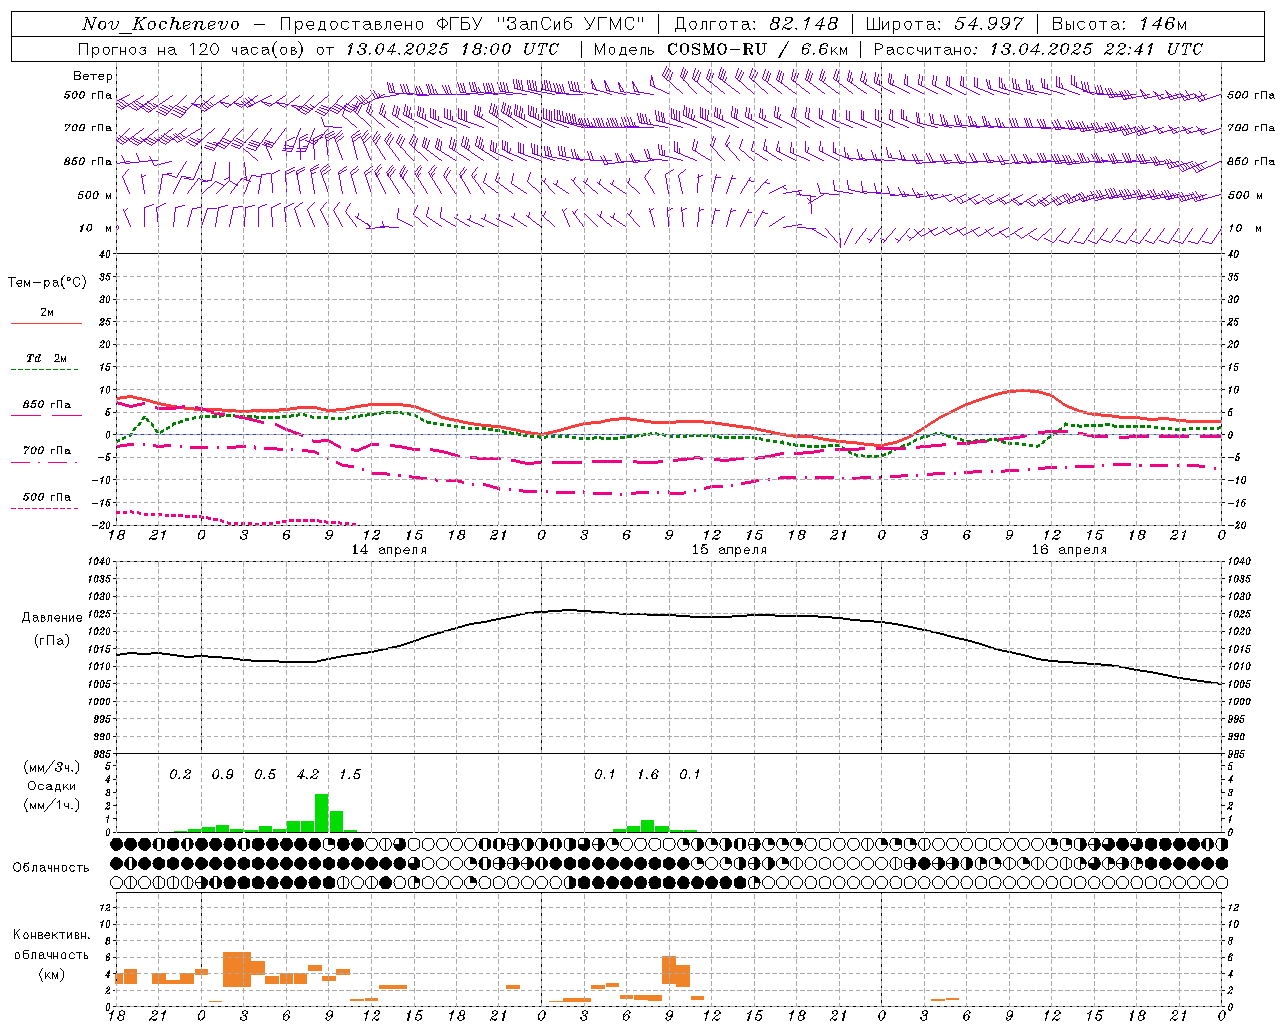This screenshot has width=1280, height=1024.
Task: Select the Тем-ра(°C) axis title
Action: pos(47,283)
